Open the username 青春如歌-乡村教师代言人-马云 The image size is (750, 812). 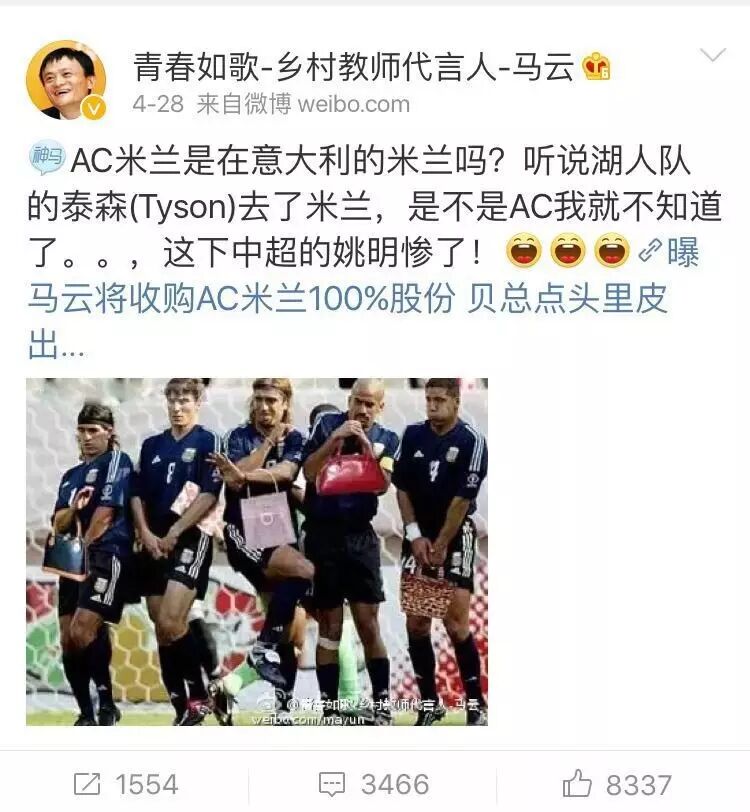tap(354, 67)
